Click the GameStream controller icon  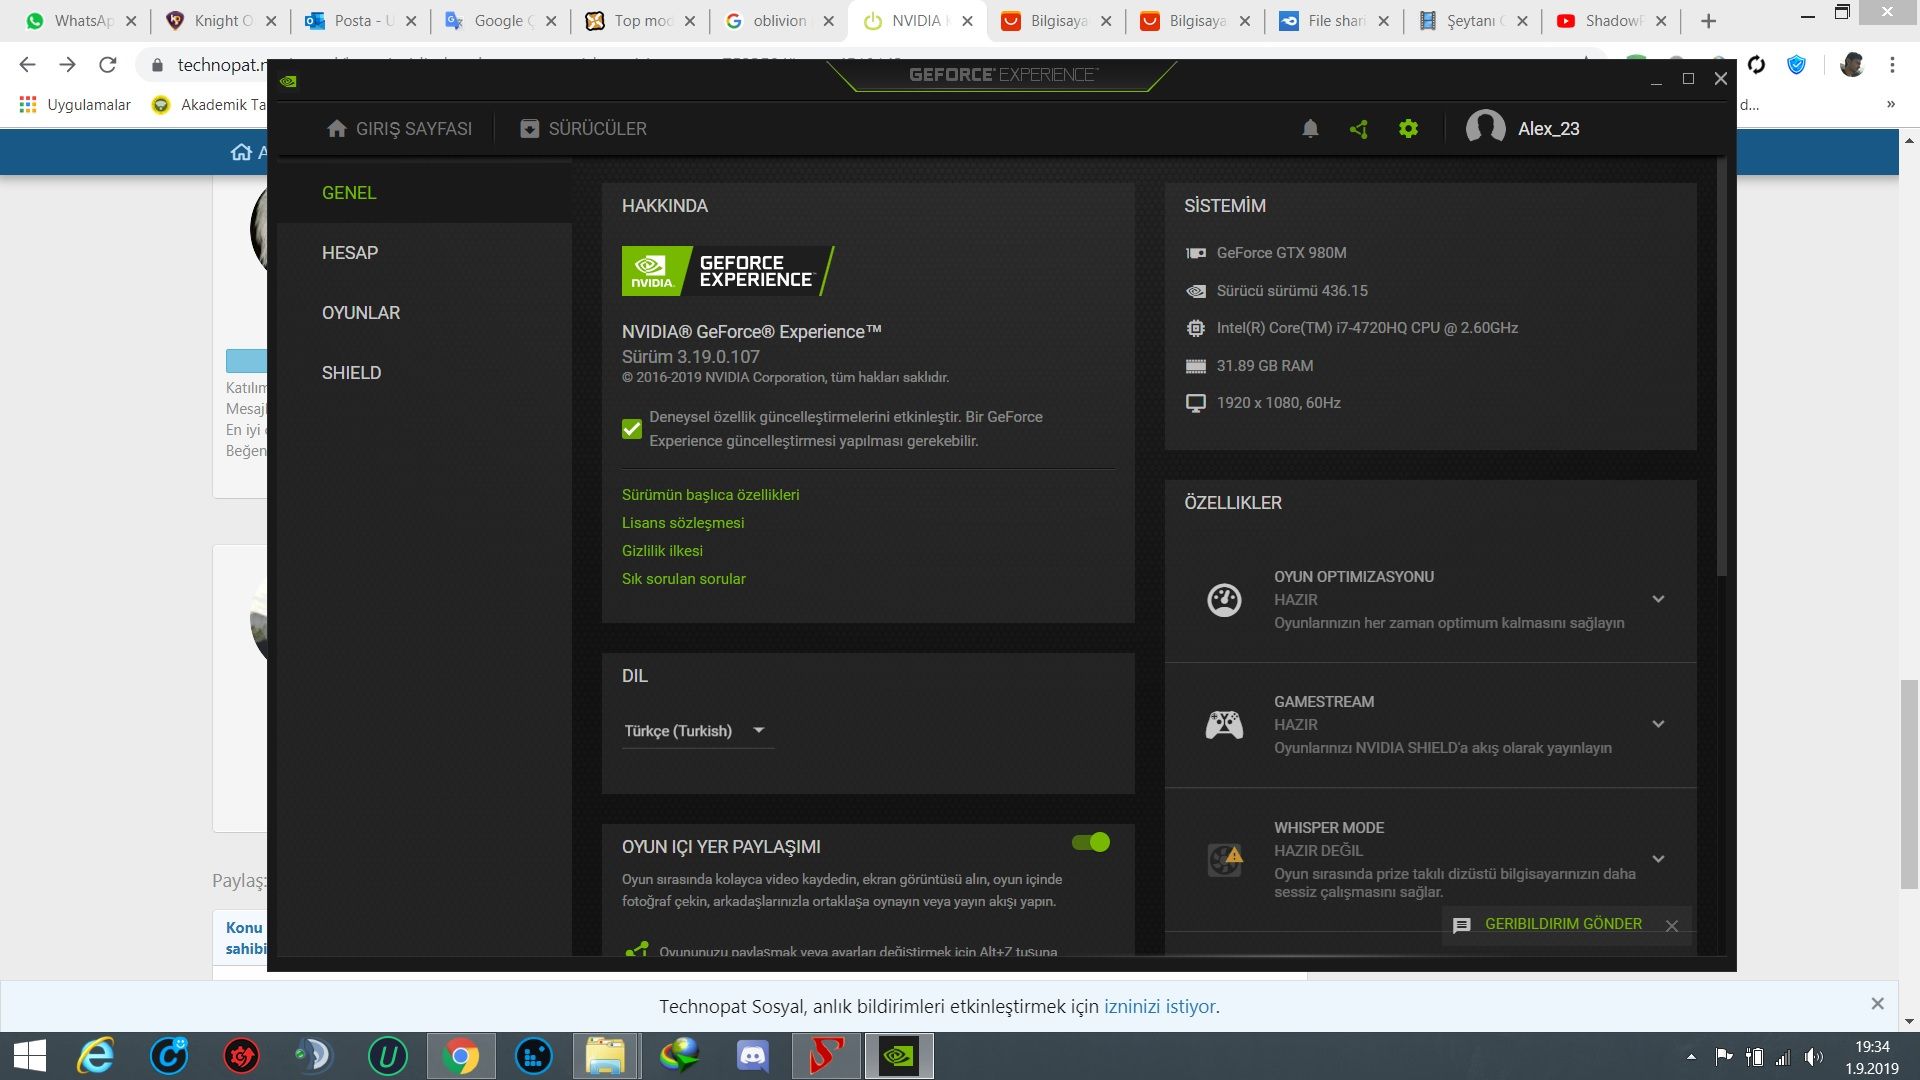[1224, 724]
